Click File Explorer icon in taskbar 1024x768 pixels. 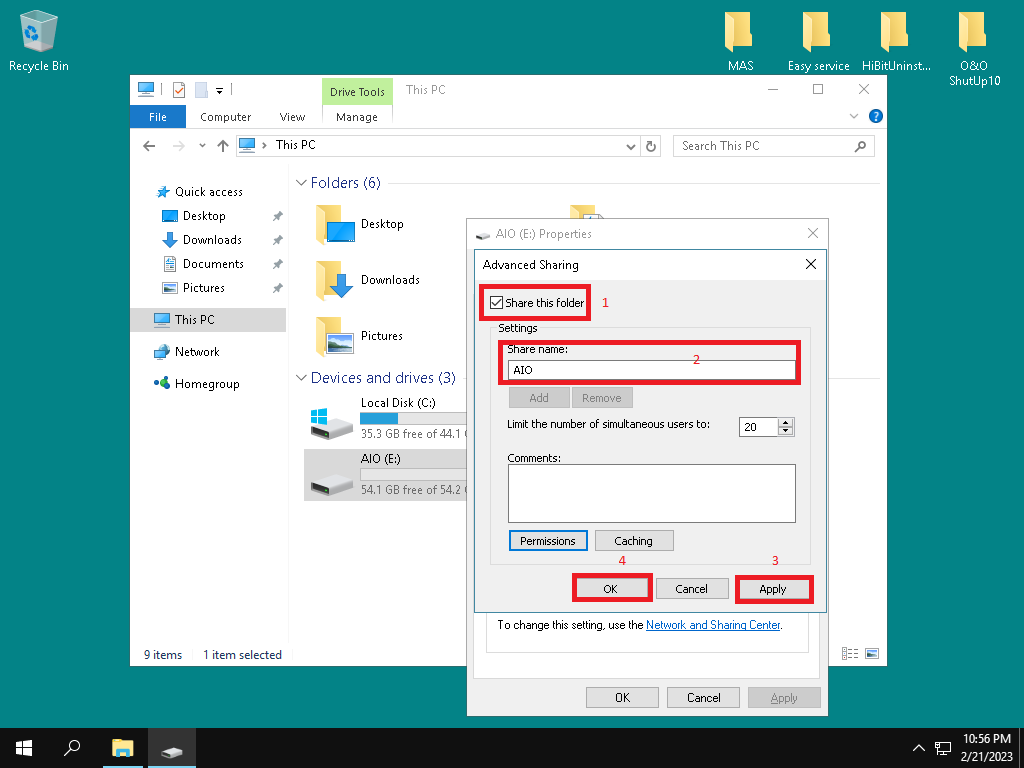(122, 747)
